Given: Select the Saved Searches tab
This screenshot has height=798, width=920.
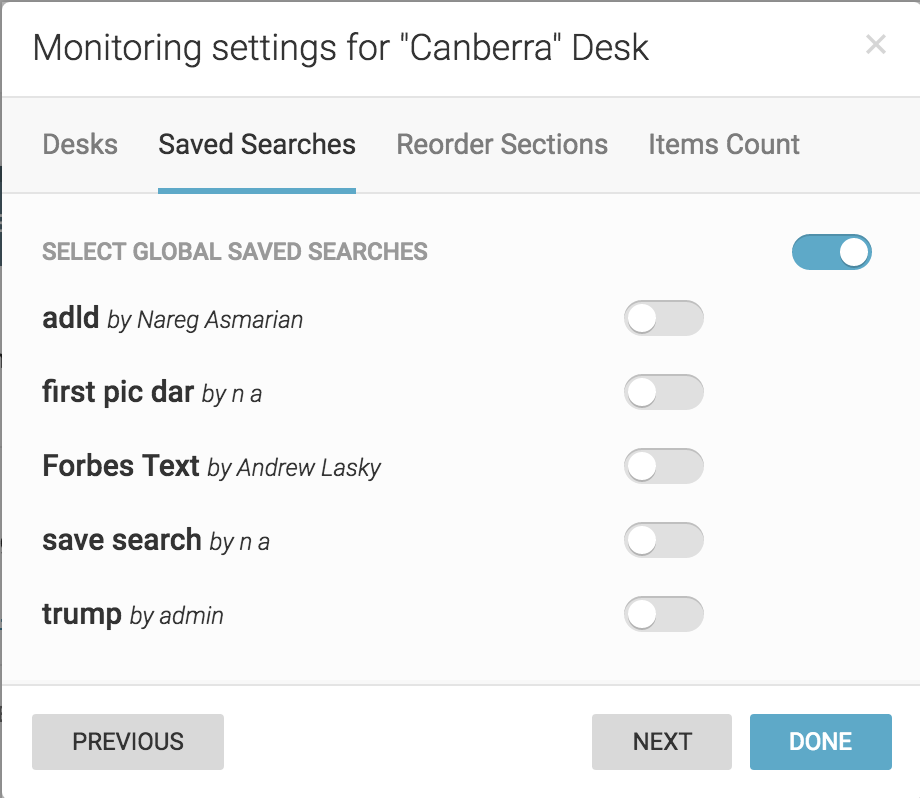Looking at the screenshot, I should (x=256, y=144).
